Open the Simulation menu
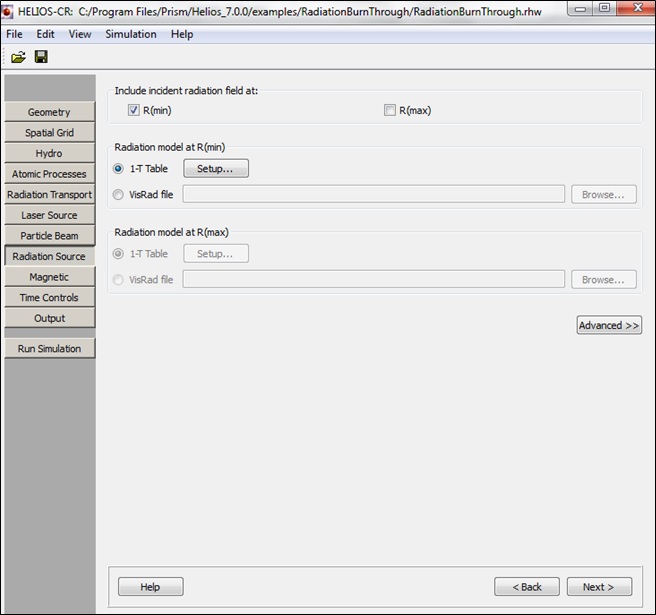656x615 pixels. (131, 34)
